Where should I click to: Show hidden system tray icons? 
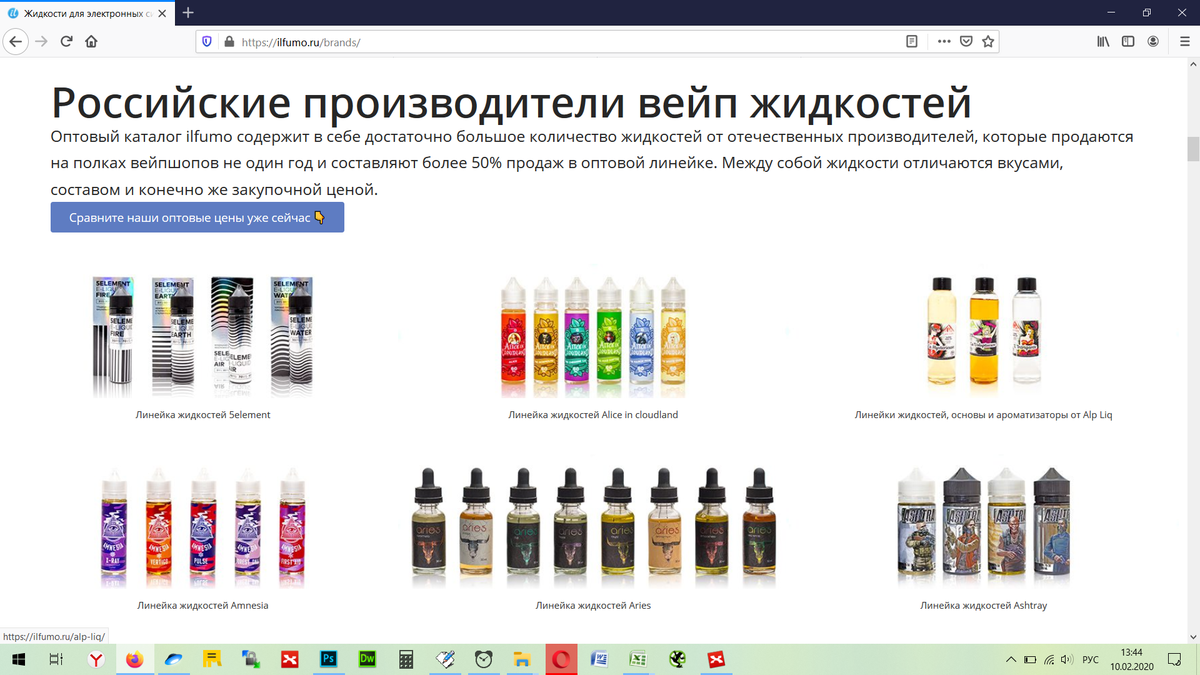(x=1012, y=659)
